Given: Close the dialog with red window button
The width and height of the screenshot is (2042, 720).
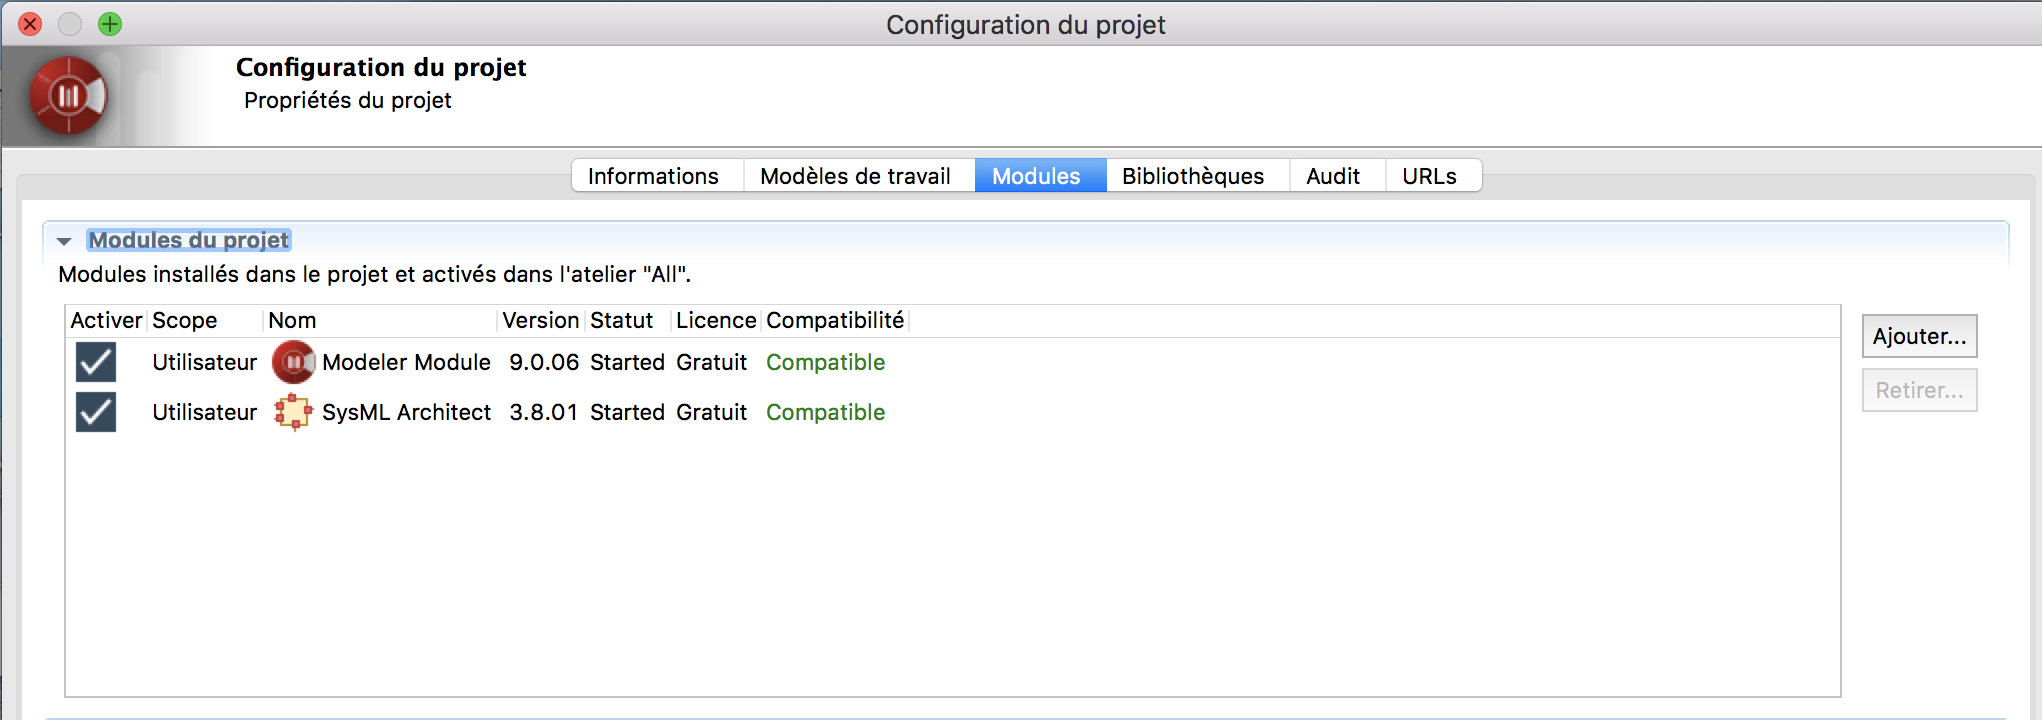Looking at the screenshot, I should (30, 24).
